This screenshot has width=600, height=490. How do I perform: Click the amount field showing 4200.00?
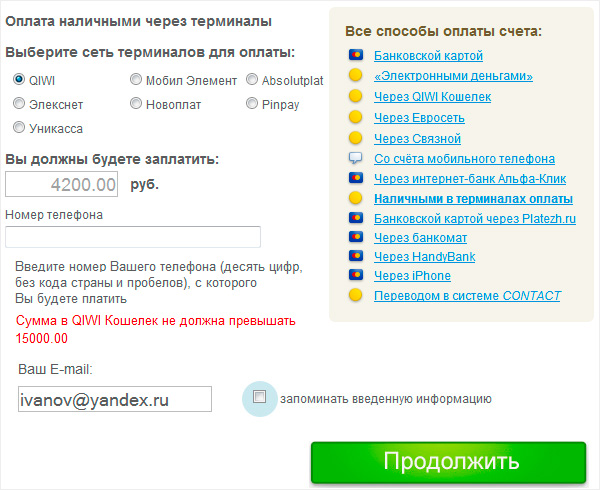click(61, 184)
